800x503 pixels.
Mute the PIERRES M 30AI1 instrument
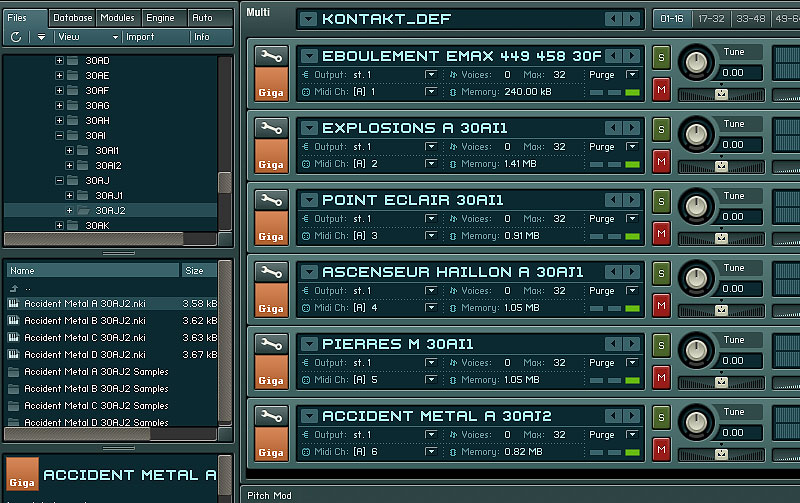(661, 378)
